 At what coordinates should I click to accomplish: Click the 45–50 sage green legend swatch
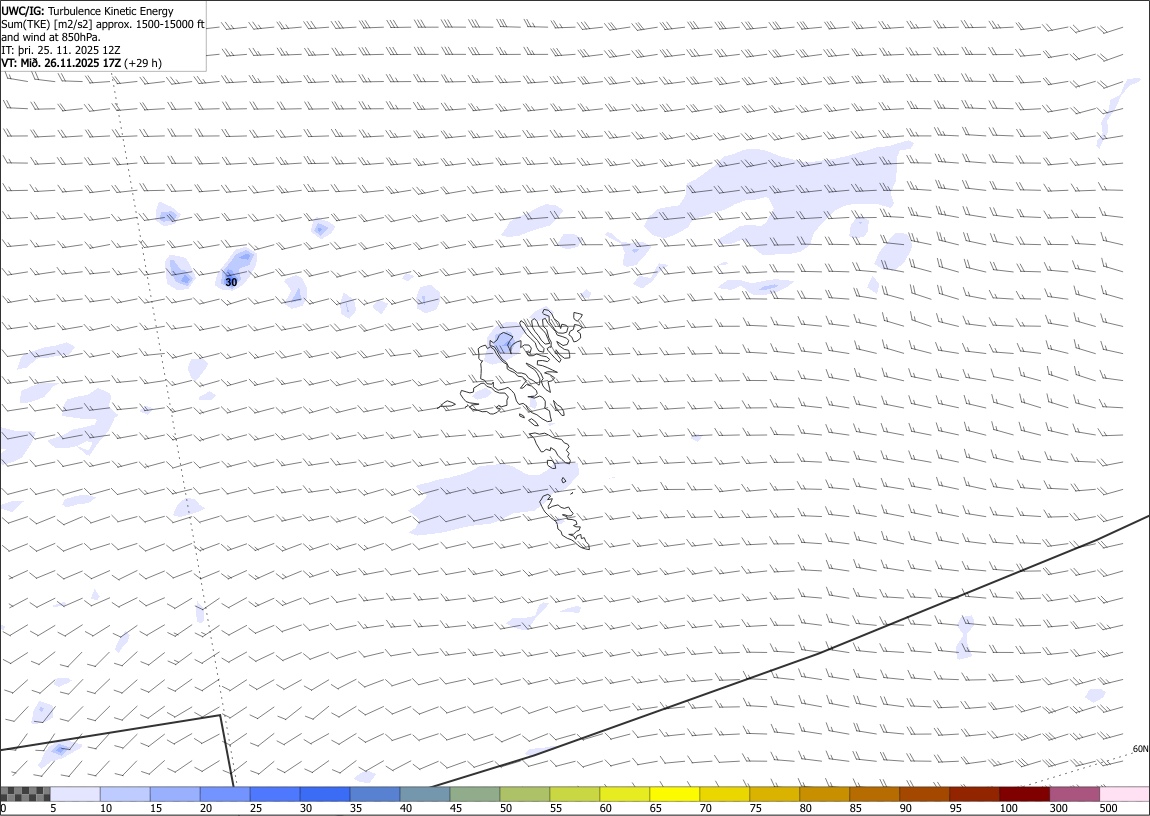click(475, 794)
